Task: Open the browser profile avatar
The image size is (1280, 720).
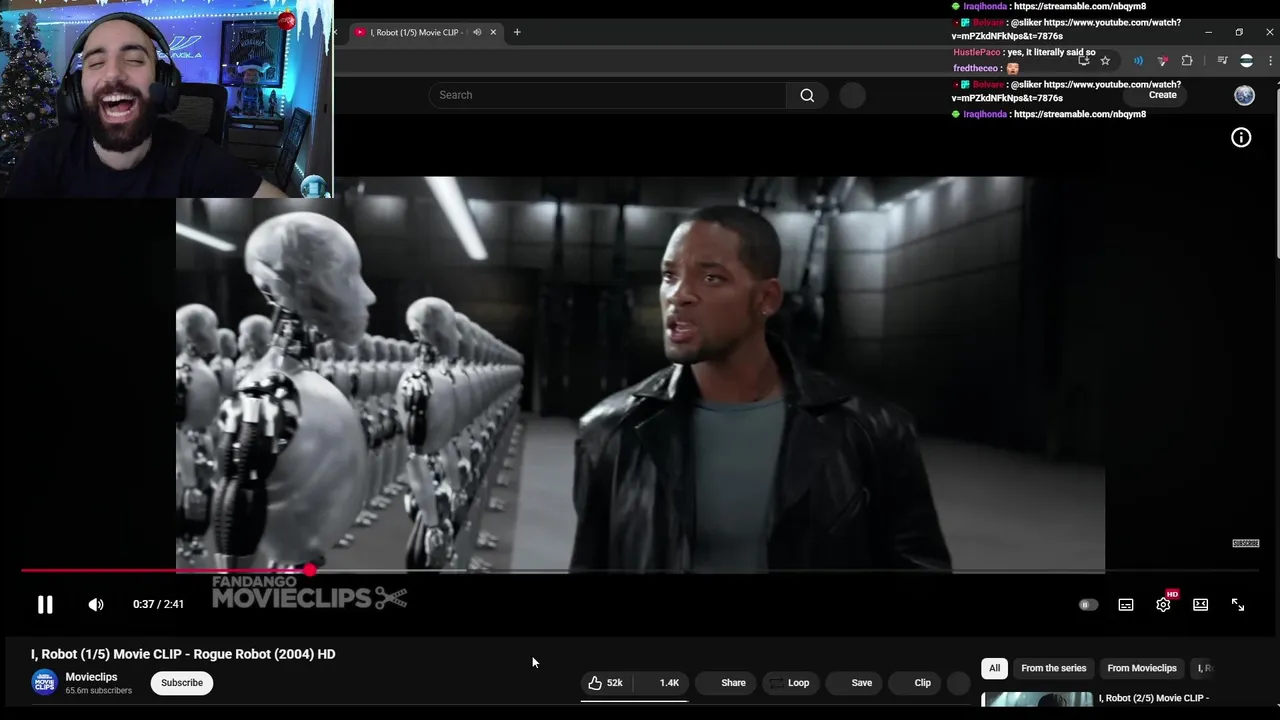Action: tap(1246, 61)
